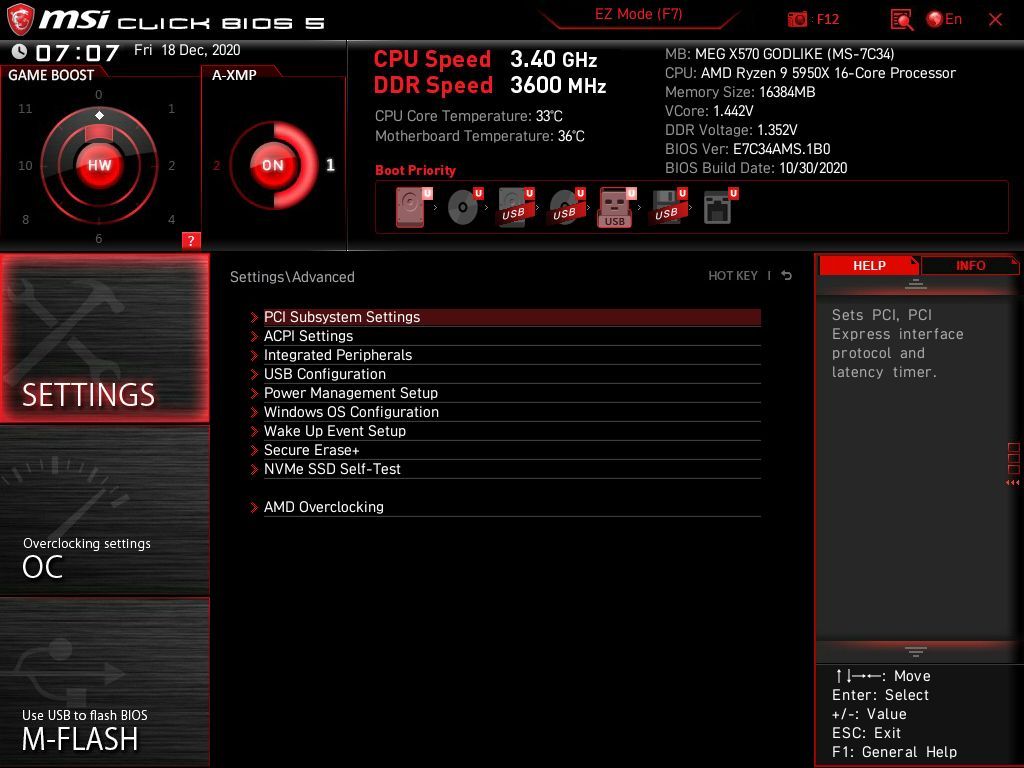Image resolution: width=1024 pixels, height=768 pixels.
Task: Switch to EZ Mode (F7)
Action: coord(638,14)
